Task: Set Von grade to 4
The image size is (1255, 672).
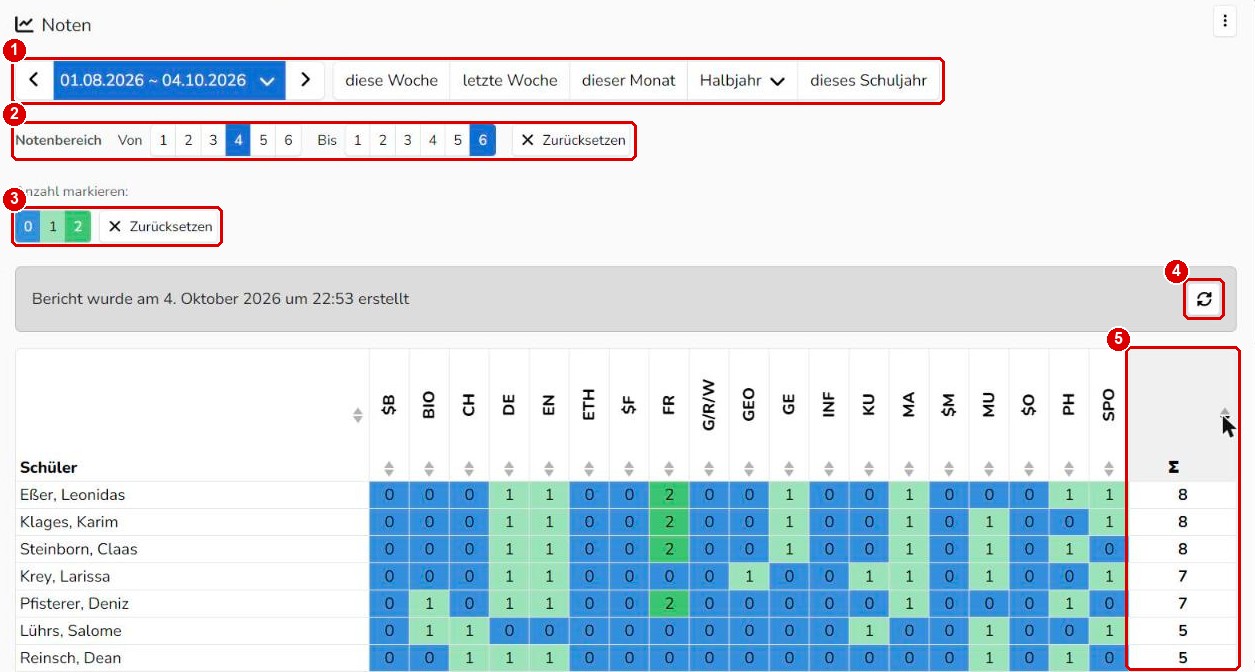Action: [238, 140]
